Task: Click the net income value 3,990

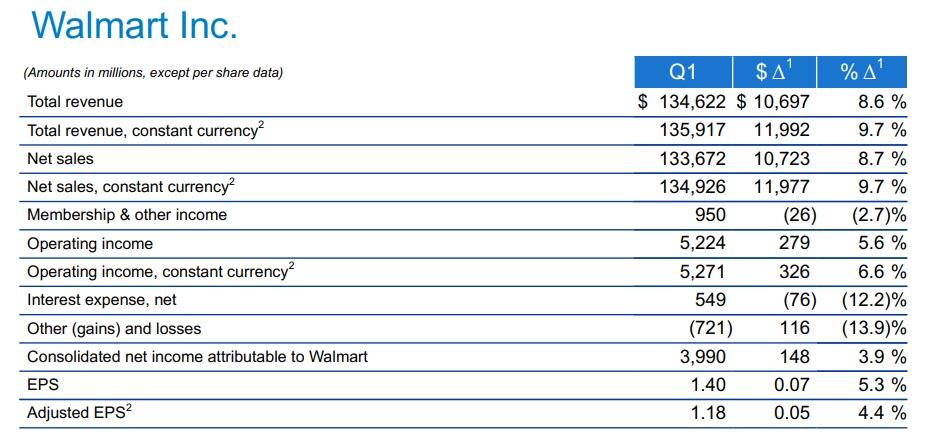Action: pos(703,356)
